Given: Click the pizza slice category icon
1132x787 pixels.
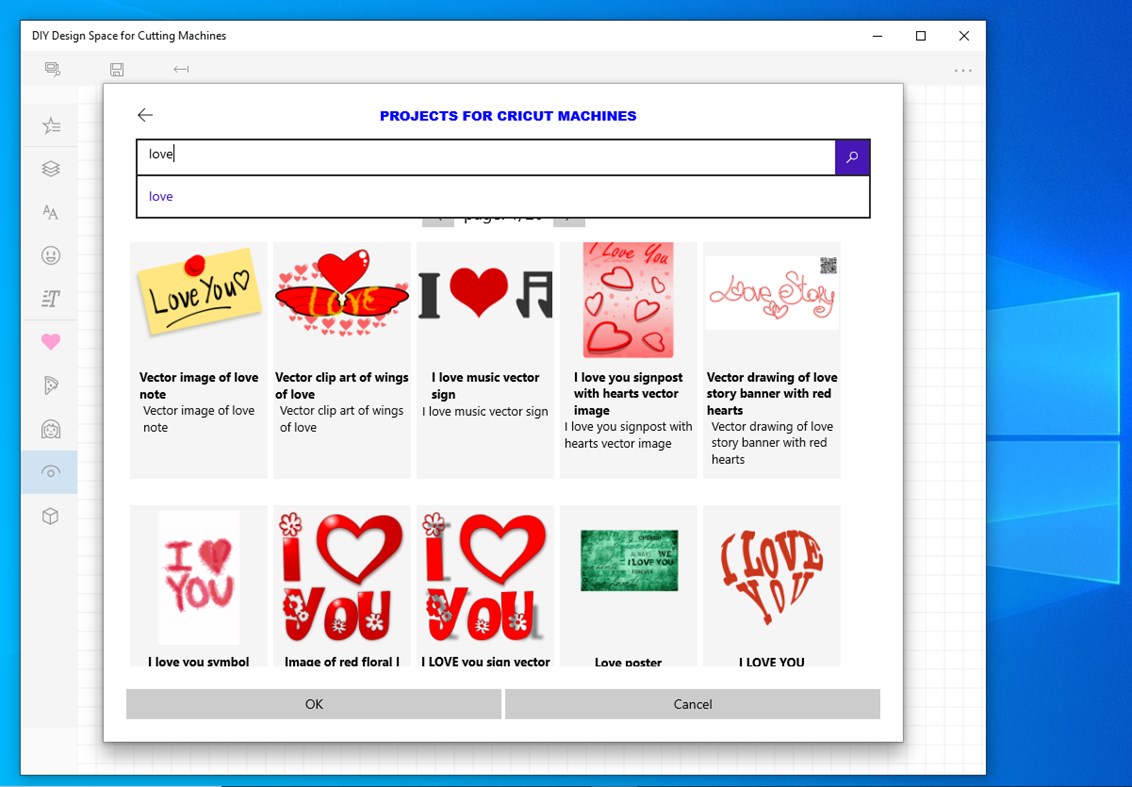Looking at the screenshot, I should 50,385.
